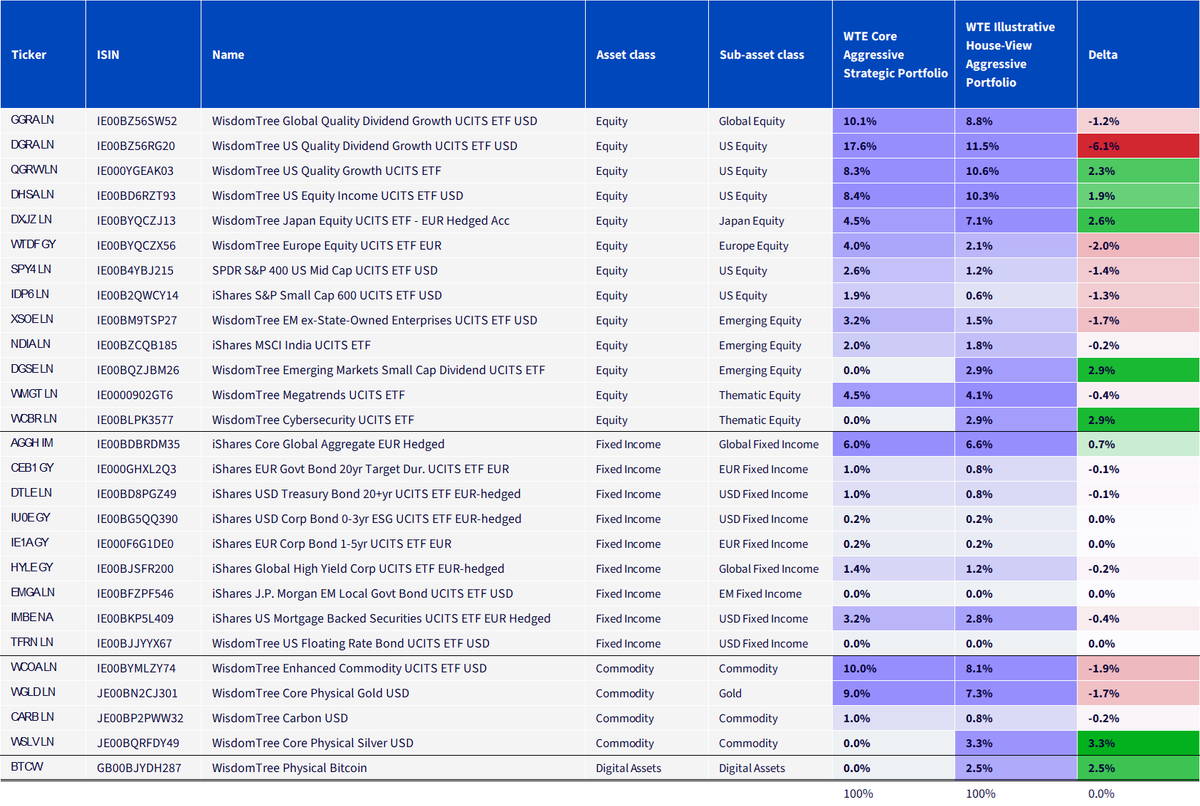The width and height of the screenshot is (1200, 806).
Task: Click SPDR S&P 400 US Mid Cap name
Action: point(327,271)
